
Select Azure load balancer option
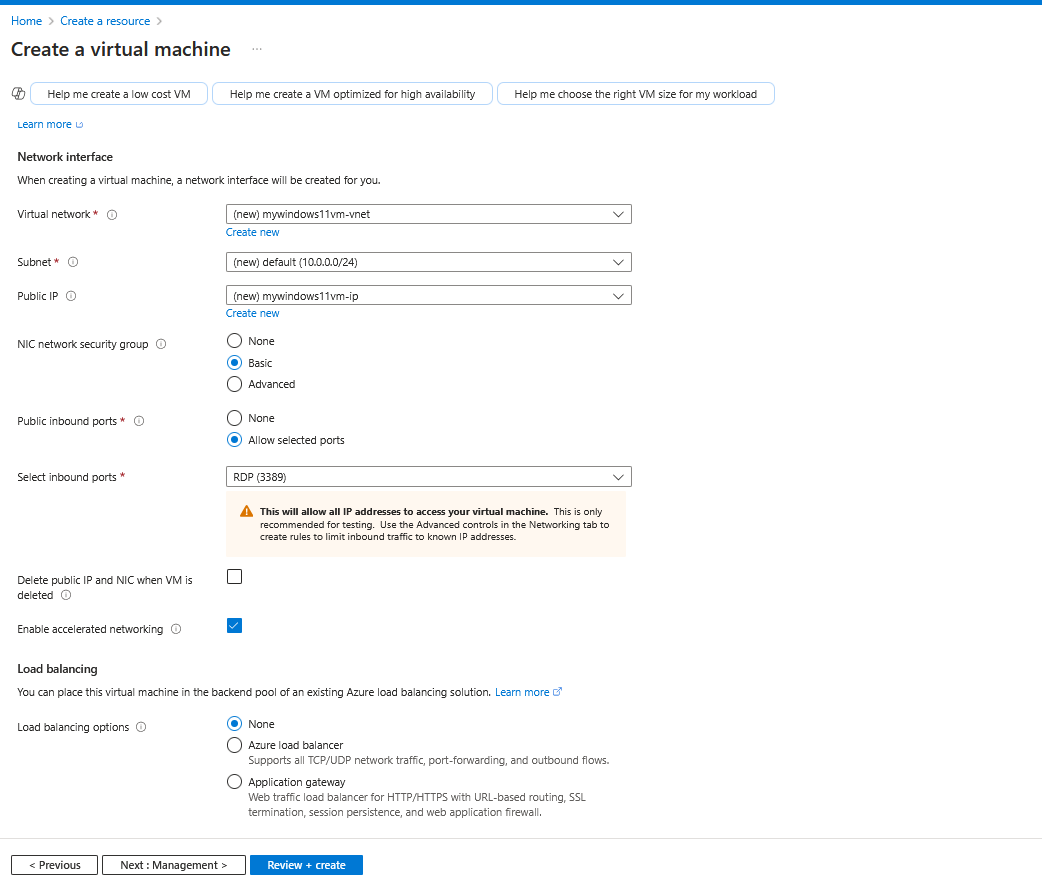point(235,745)
